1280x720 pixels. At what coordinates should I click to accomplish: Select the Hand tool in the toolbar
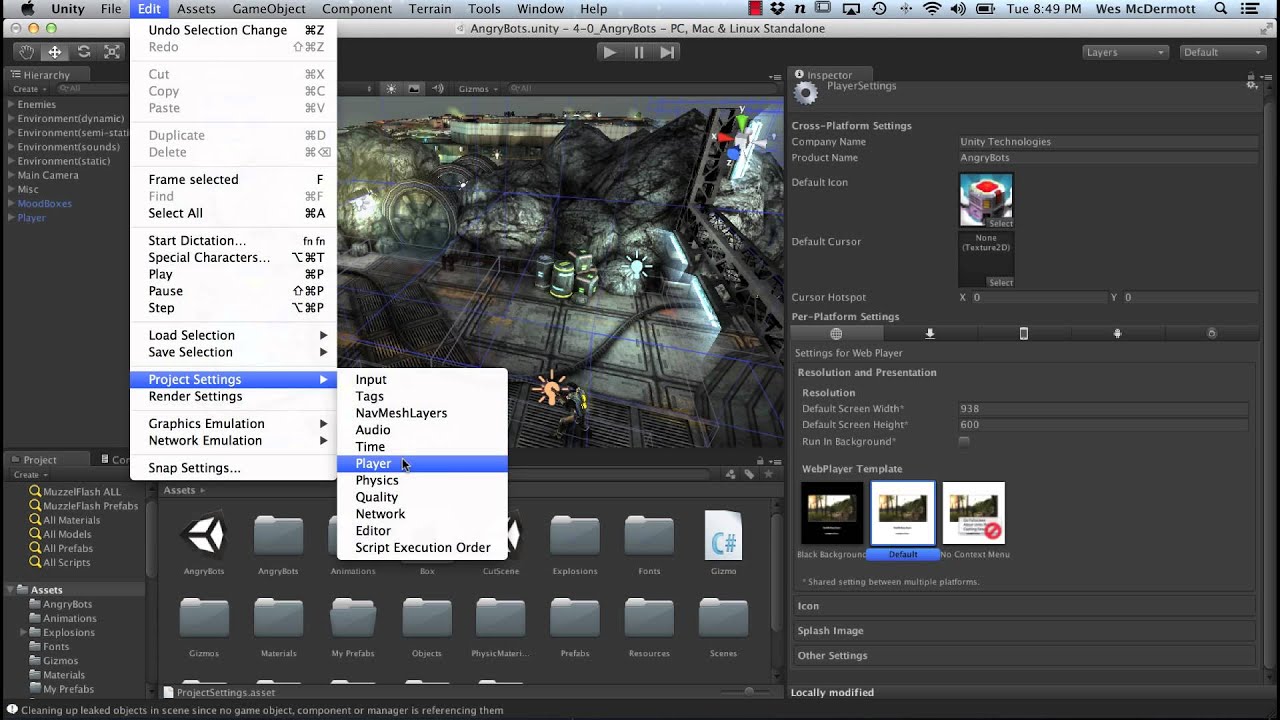[x=26, y=52]
